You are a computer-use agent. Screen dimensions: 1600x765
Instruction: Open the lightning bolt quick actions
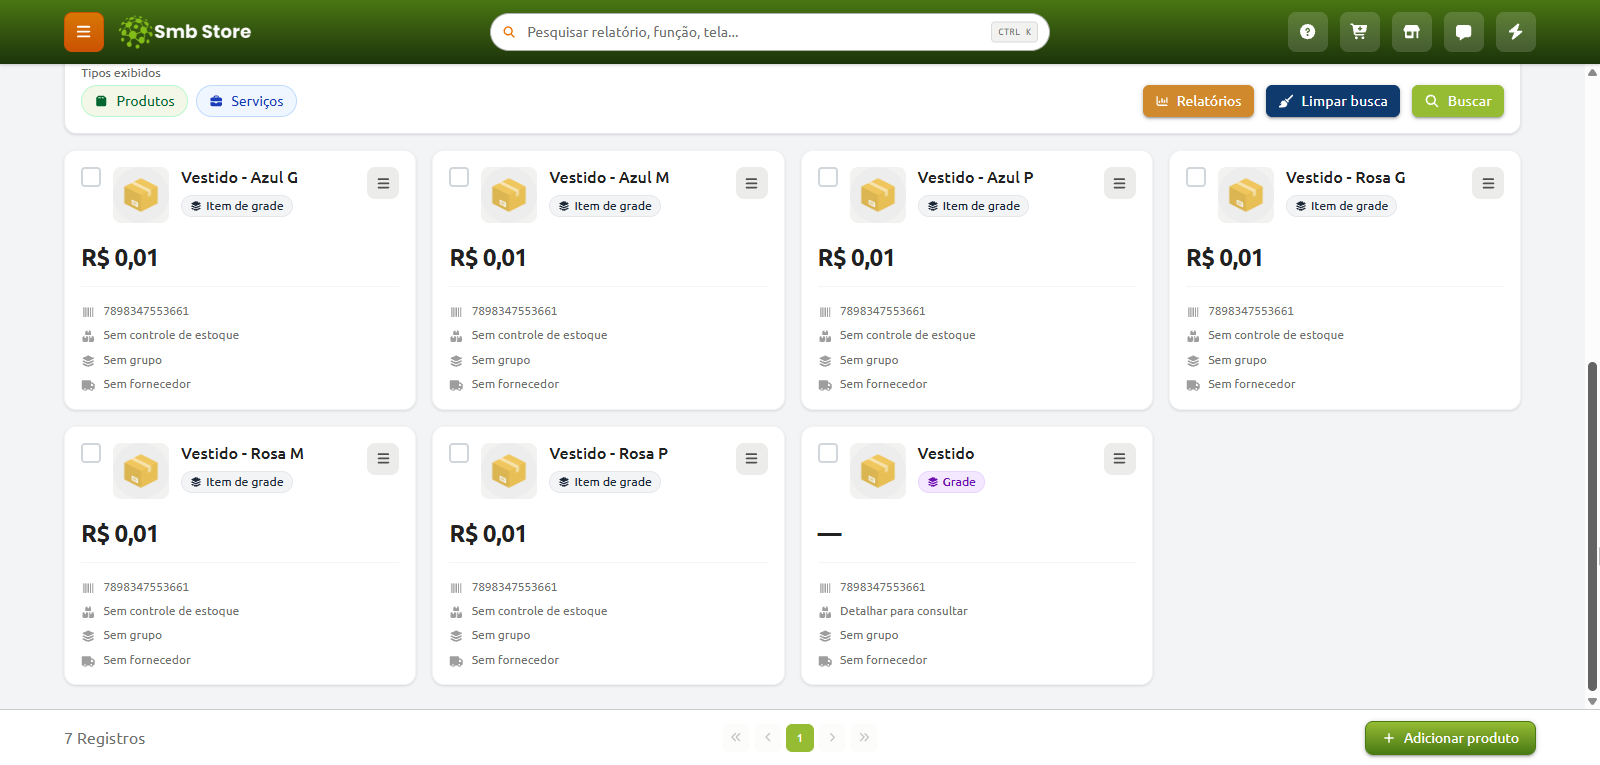click(1515, 32)
